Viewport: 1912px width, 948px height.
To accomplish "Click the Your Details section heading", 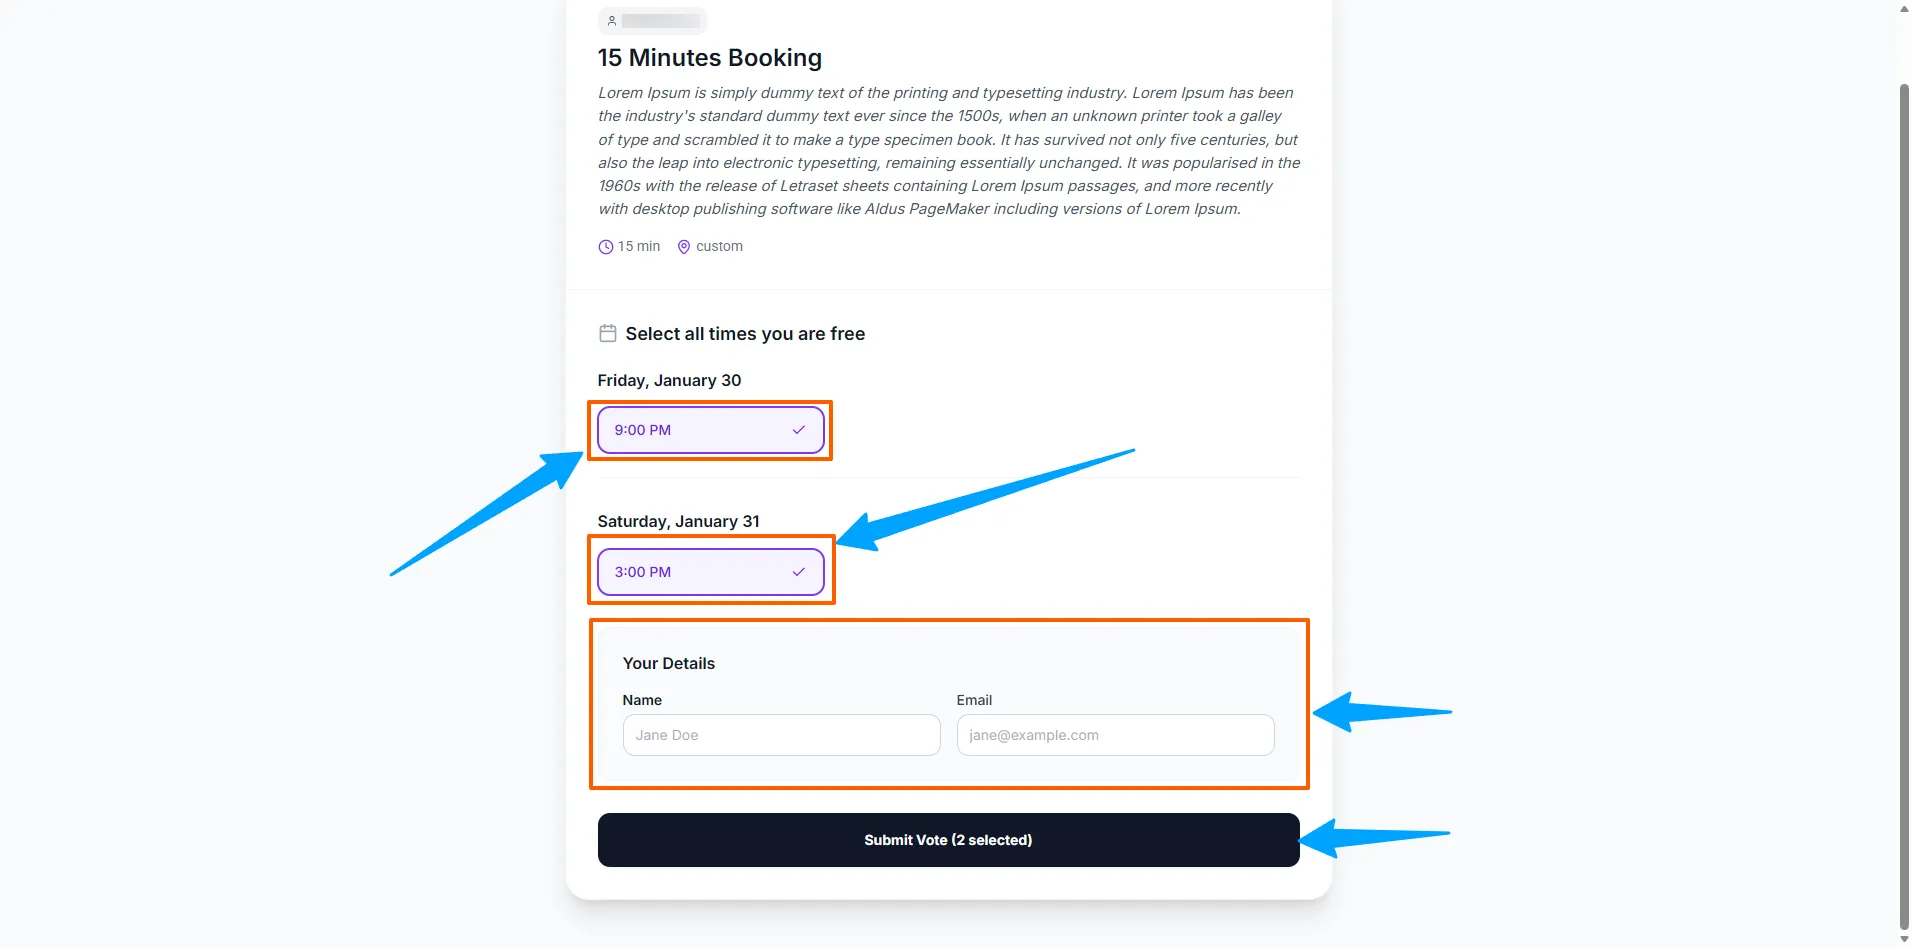I will tap(669, 664).
